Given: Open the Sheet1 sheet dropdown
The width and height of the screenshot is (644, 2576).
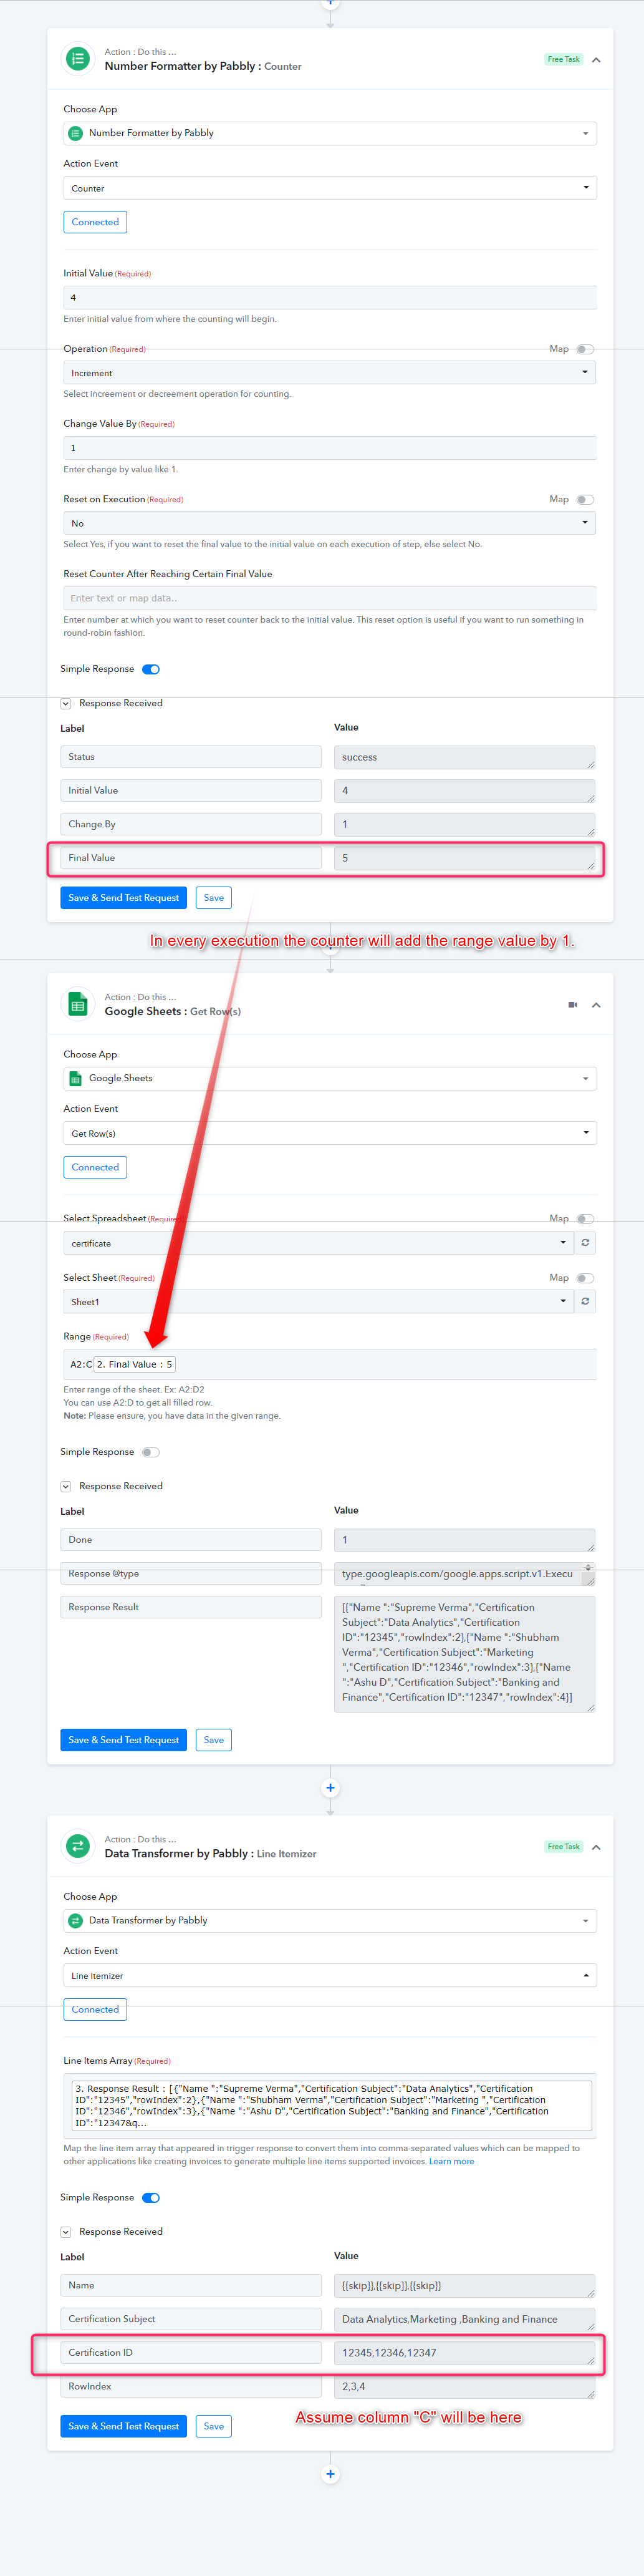Looking at the screenshot, I should pyautogui.click(x=319, y=1302).
